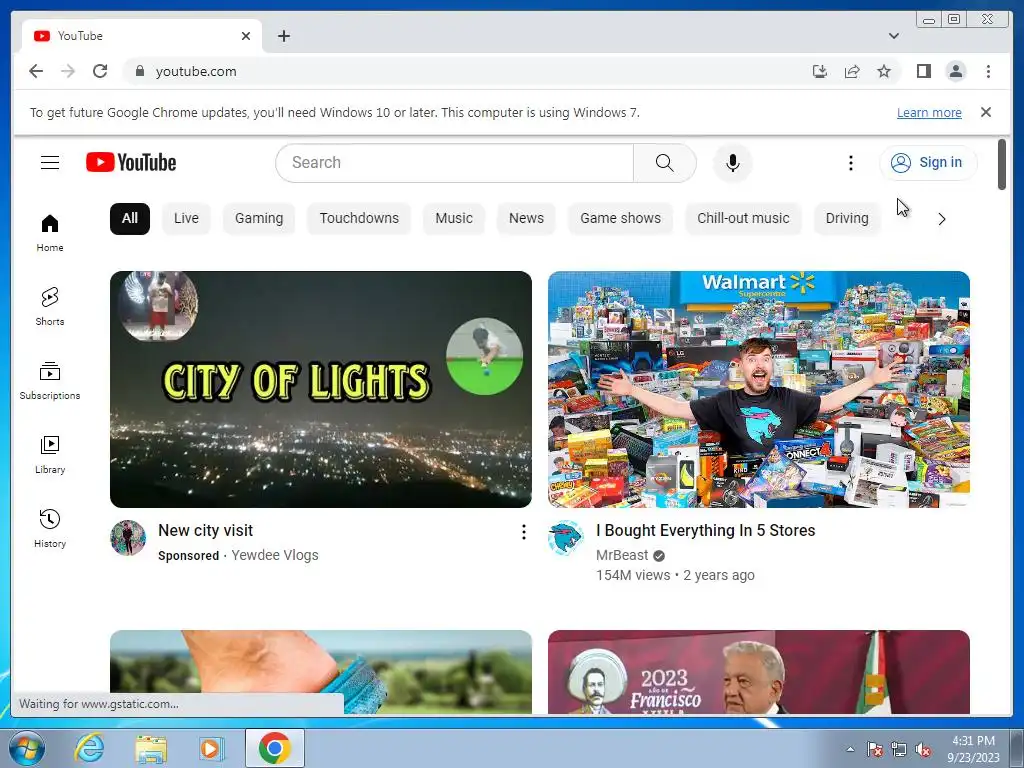Open Shorts in the sidebar

[x=50, y=307]
